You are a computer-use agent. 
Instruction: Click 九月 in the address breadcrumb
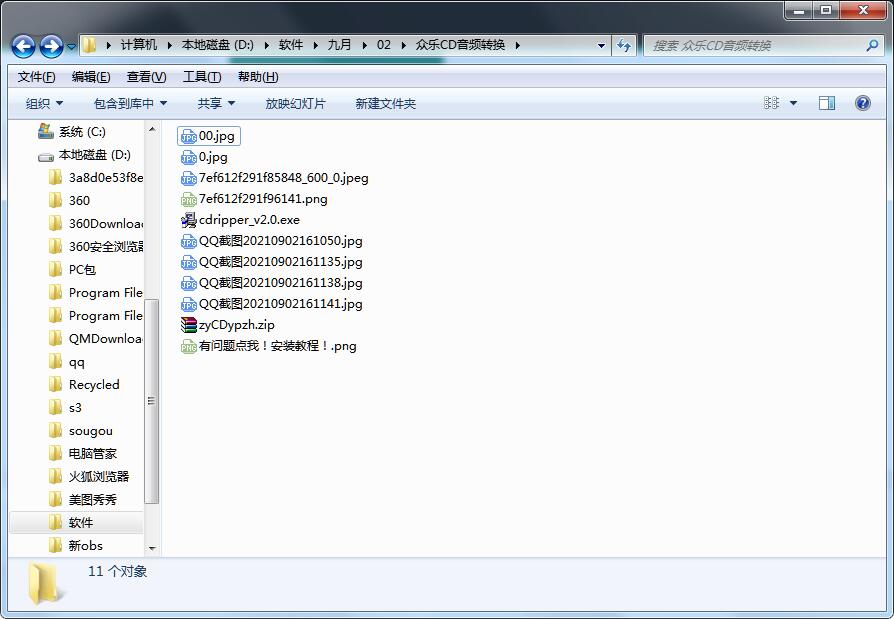339,45
